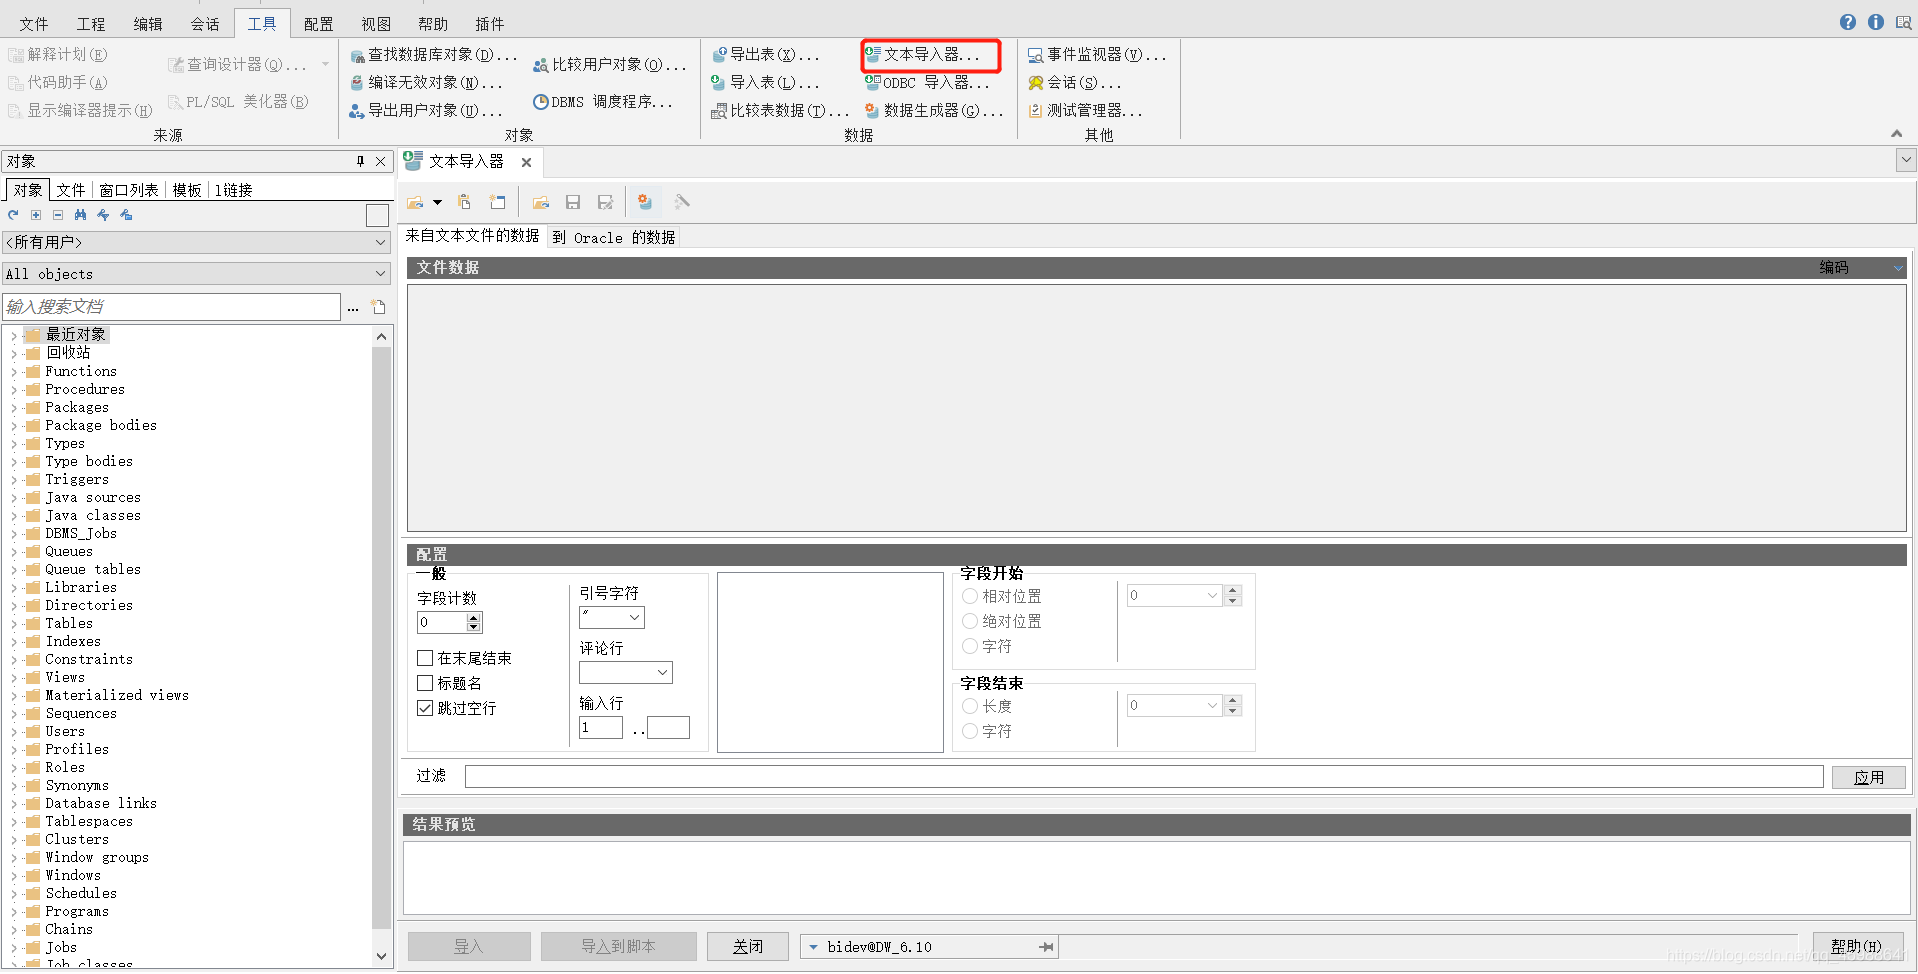Switch to 模板 tab in object panel
The width and height of the screenshot is (1918, 974).
pos(187,190)
